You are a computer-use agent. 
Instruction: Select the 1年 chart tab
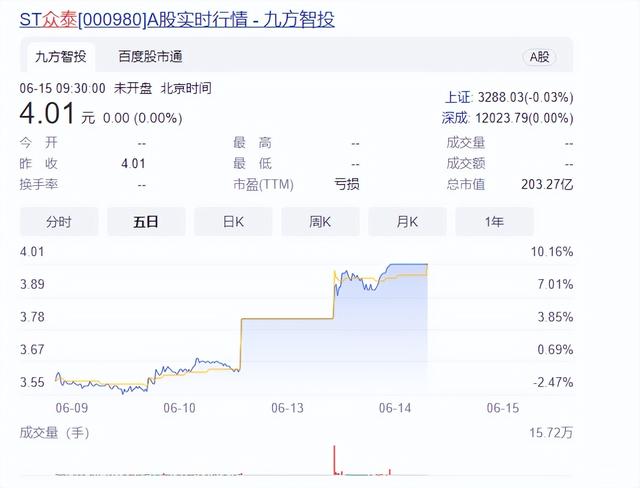(494, 222)
